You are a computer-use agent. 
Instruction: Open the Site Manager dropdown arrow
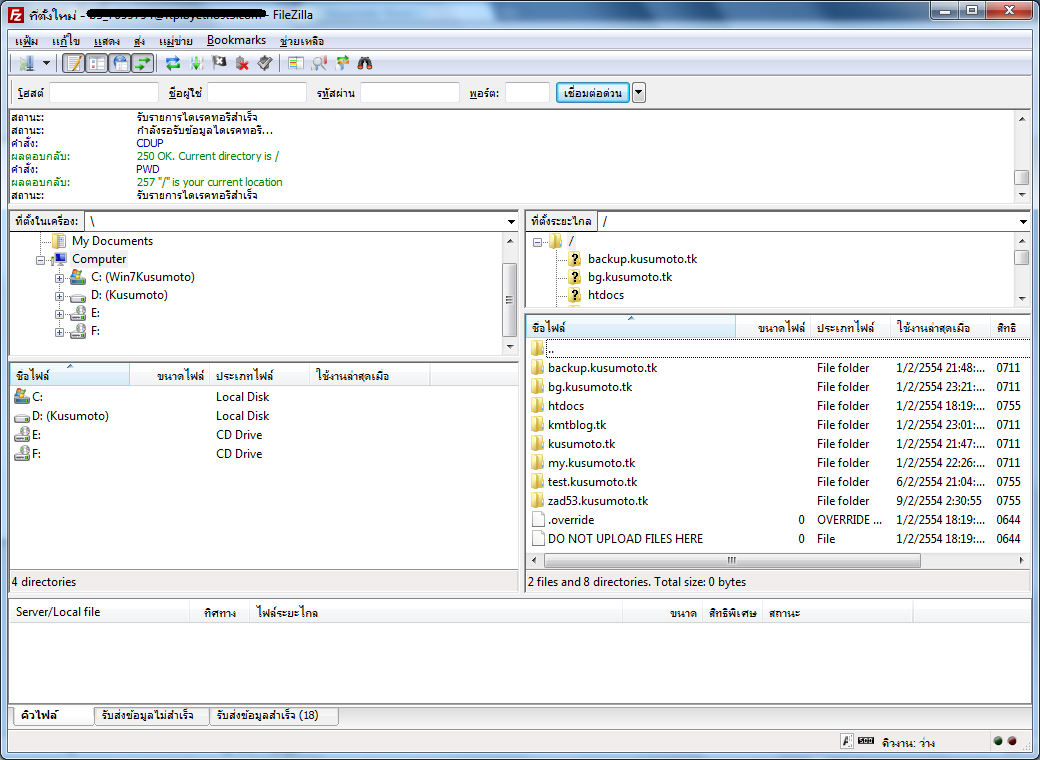[x=46, y=64]
